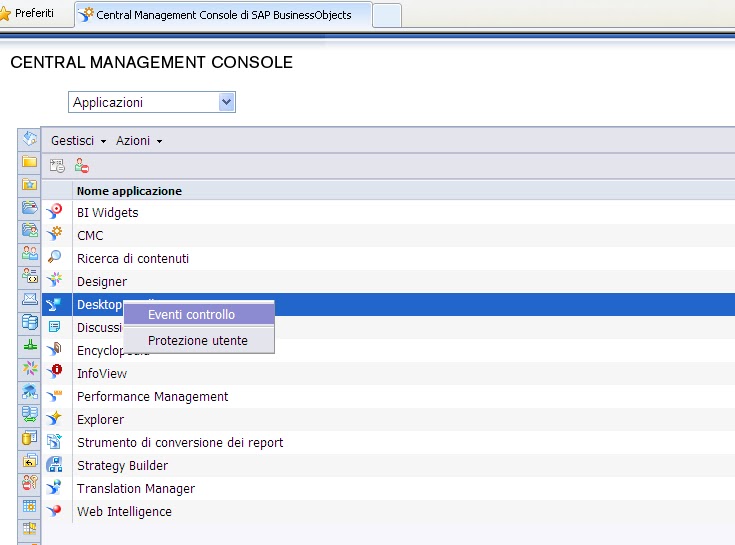
Task: Open Personal Categories icon with user
Action: 30,230
